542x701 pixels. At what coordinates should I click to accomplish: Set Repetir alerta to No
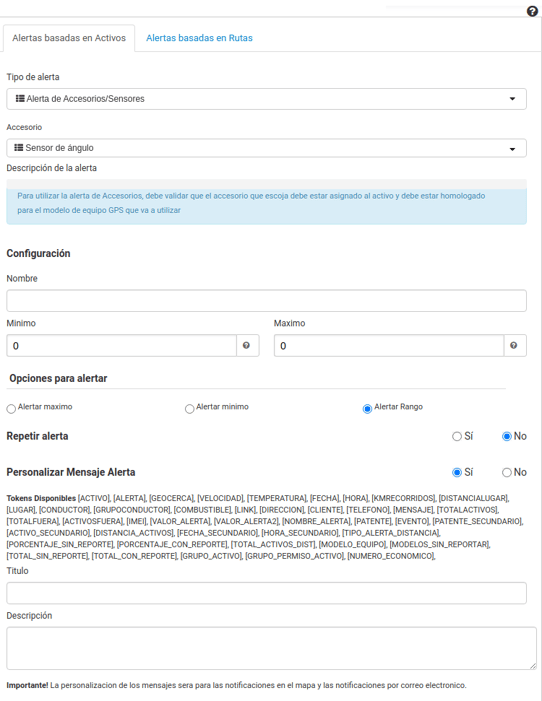[x=507, y=436]
